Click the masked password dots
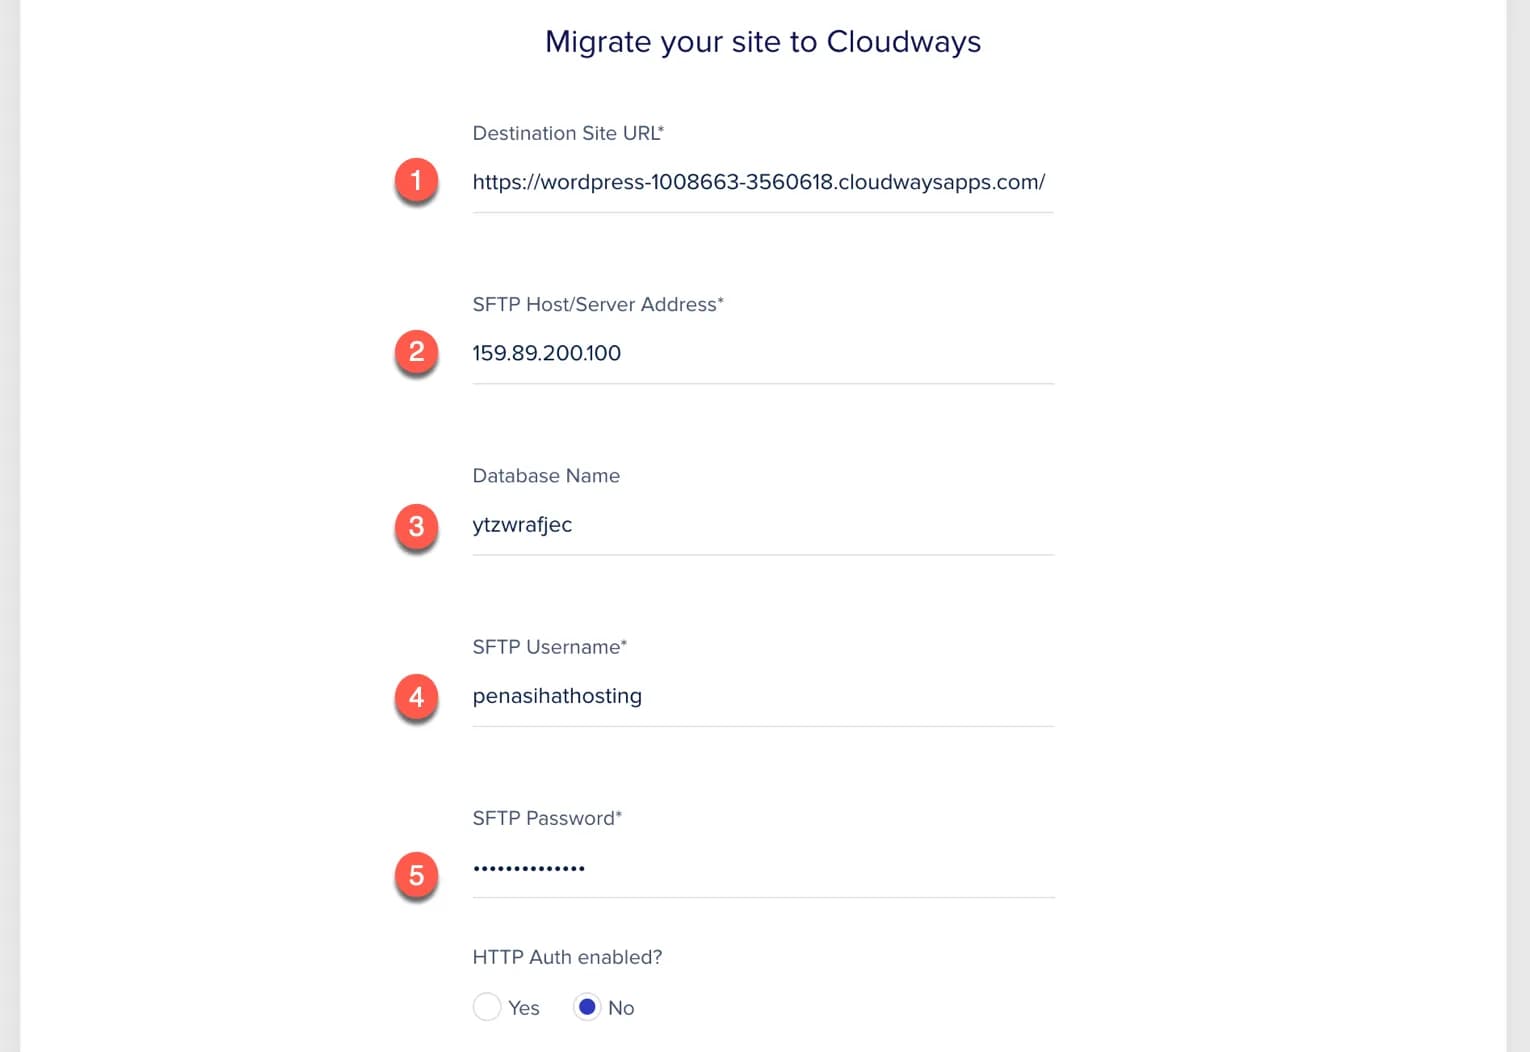This screenshot has height=1052, width=1530. [x=529, y=868]
